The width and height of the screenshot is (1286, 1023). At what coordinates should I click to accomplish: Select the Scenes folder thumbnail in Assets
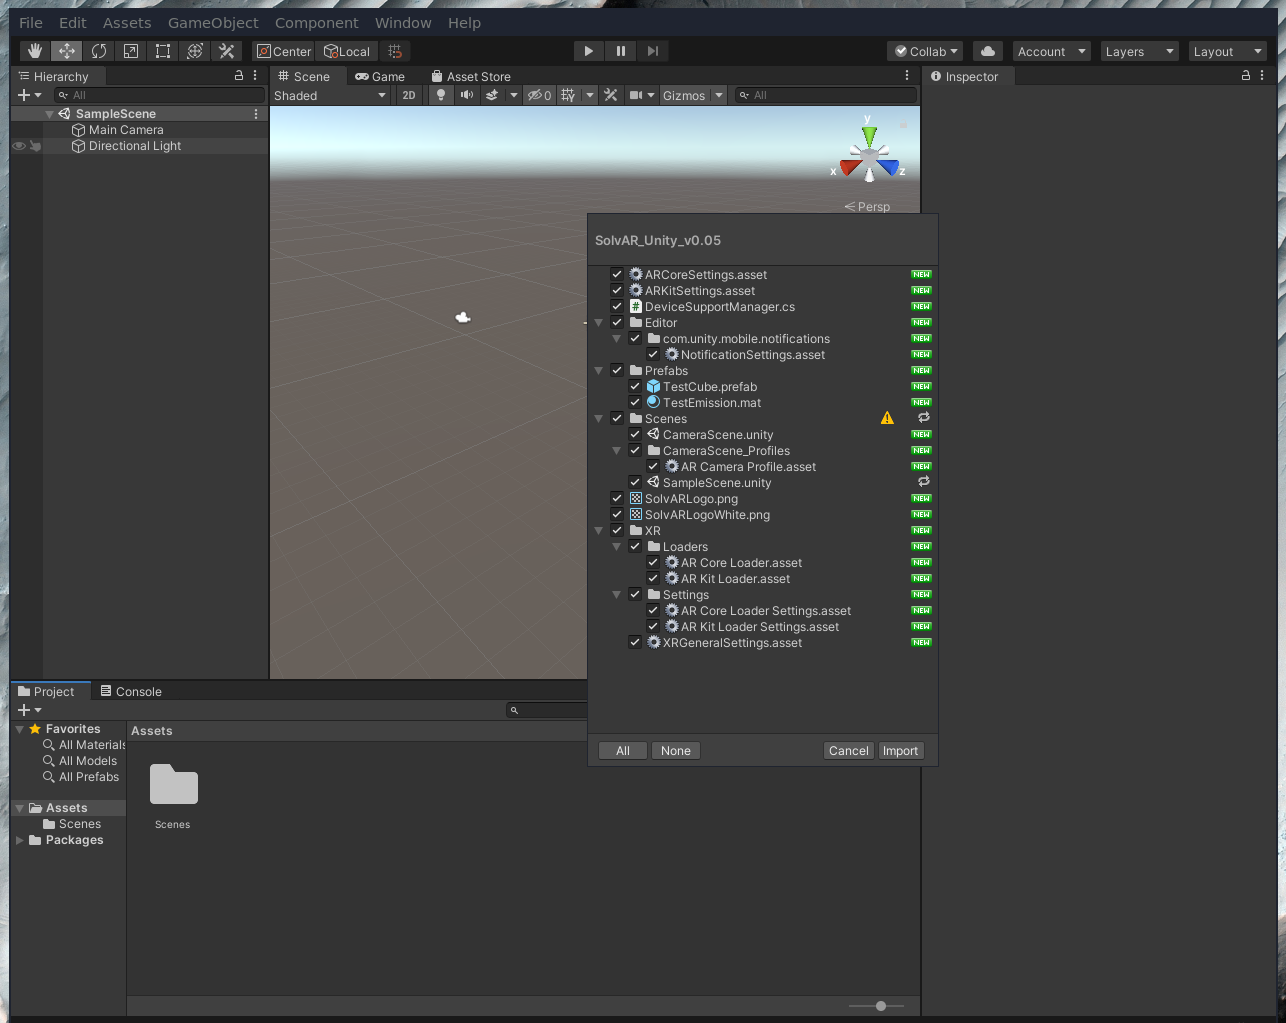coord(174,785)
